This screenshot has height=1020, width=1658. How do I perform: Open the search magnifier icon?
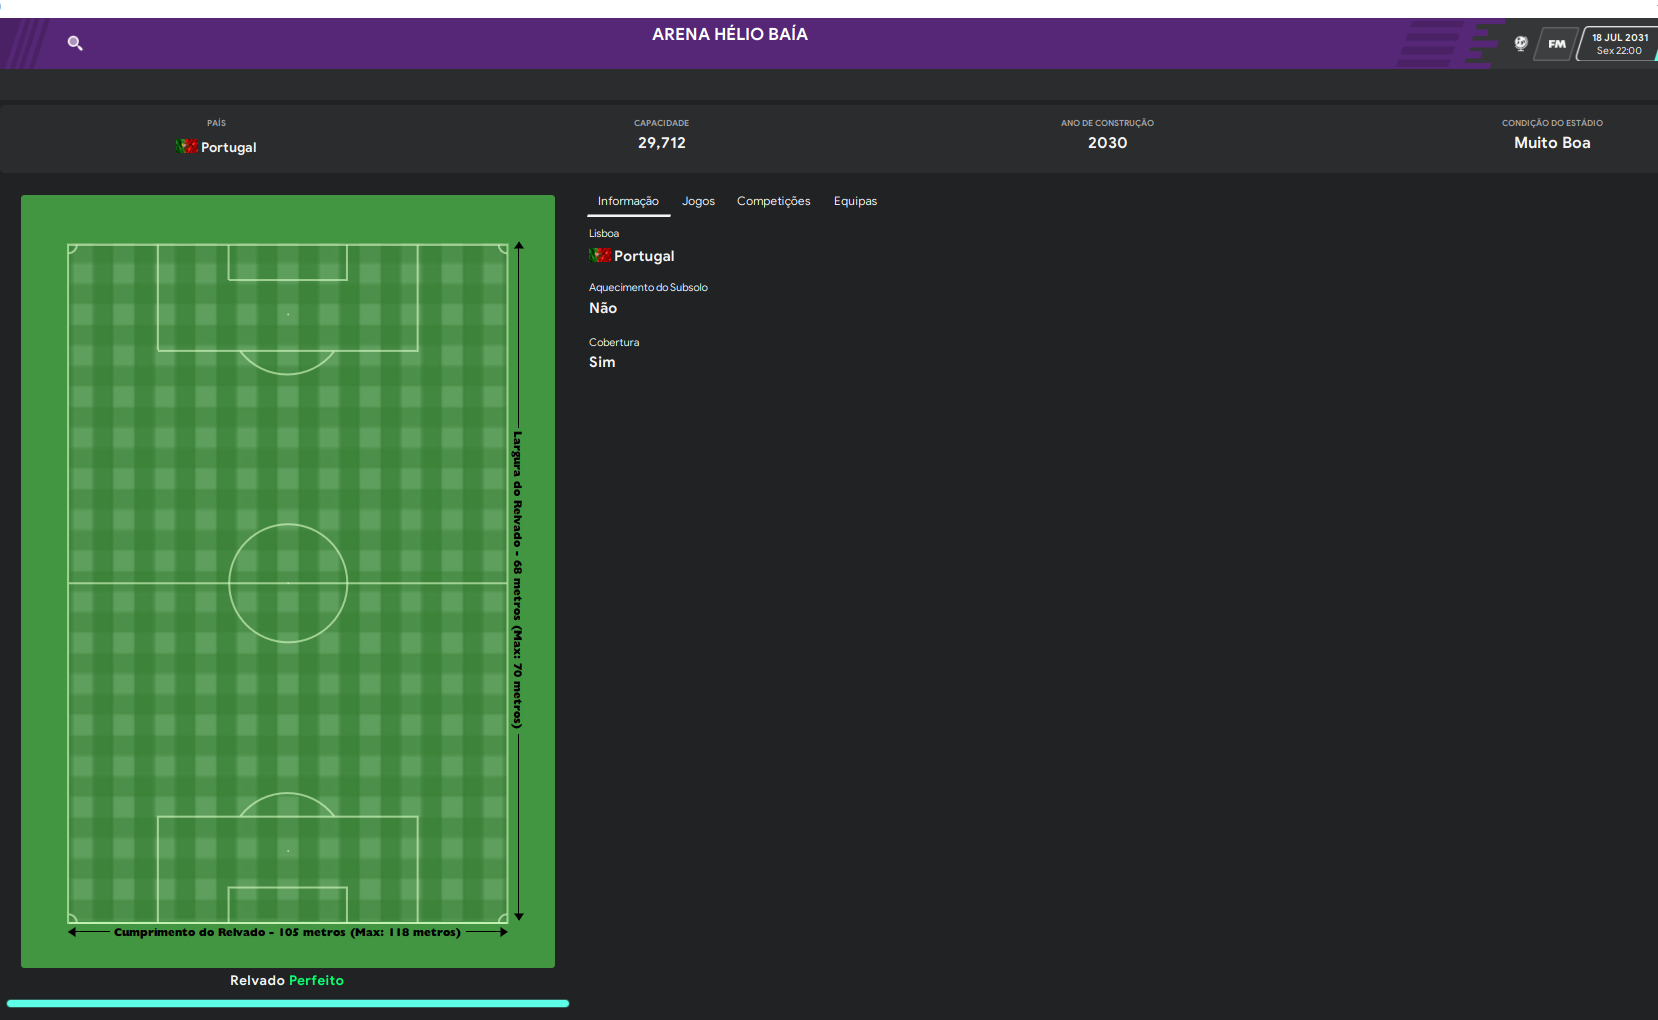[x=75, y=43]
